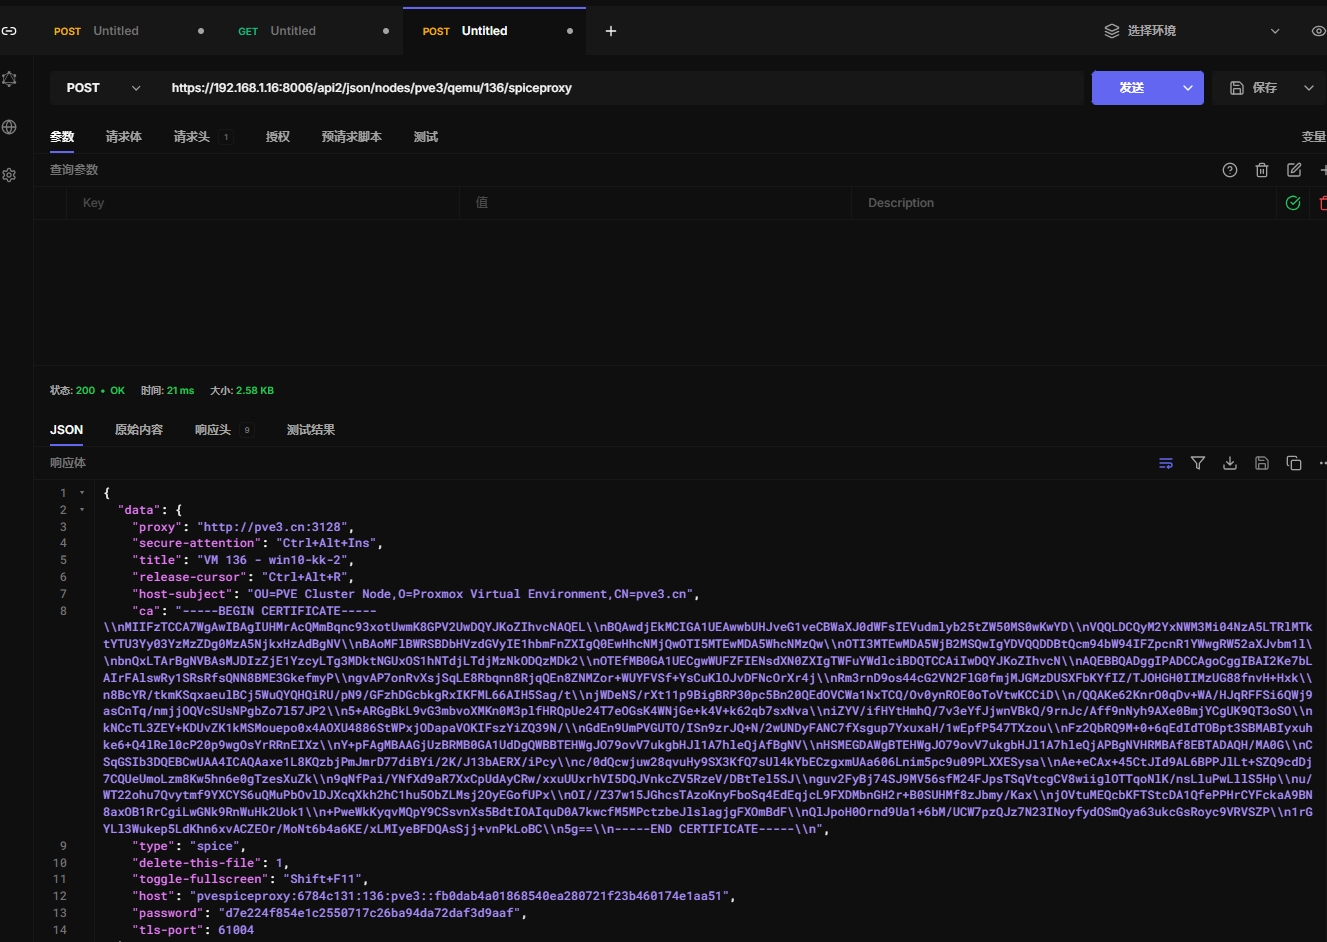
Task: Copy the response body with copy icon
Action: coord(1293,463)
